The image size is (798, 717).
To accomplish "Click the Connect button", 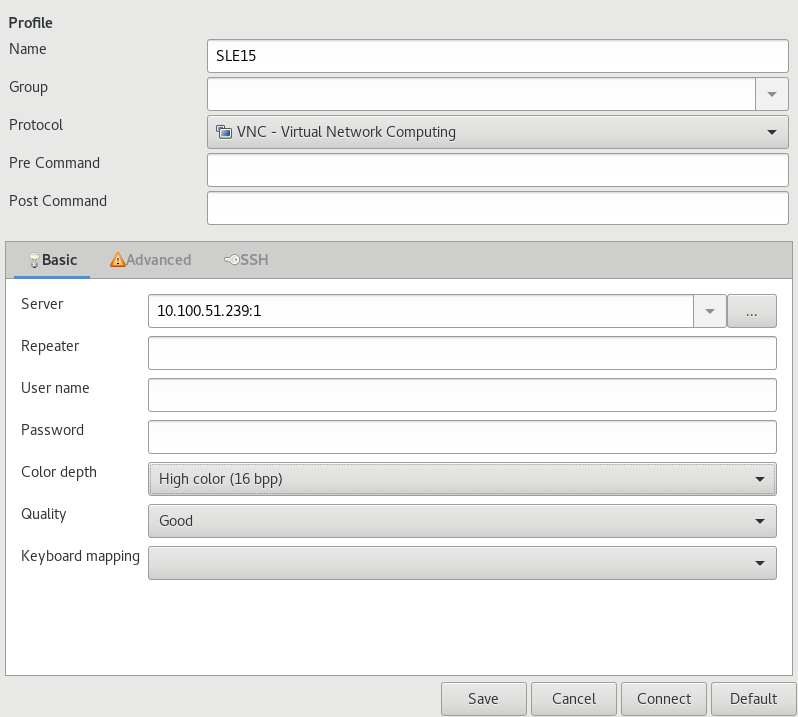I will [x=664, y=699].
